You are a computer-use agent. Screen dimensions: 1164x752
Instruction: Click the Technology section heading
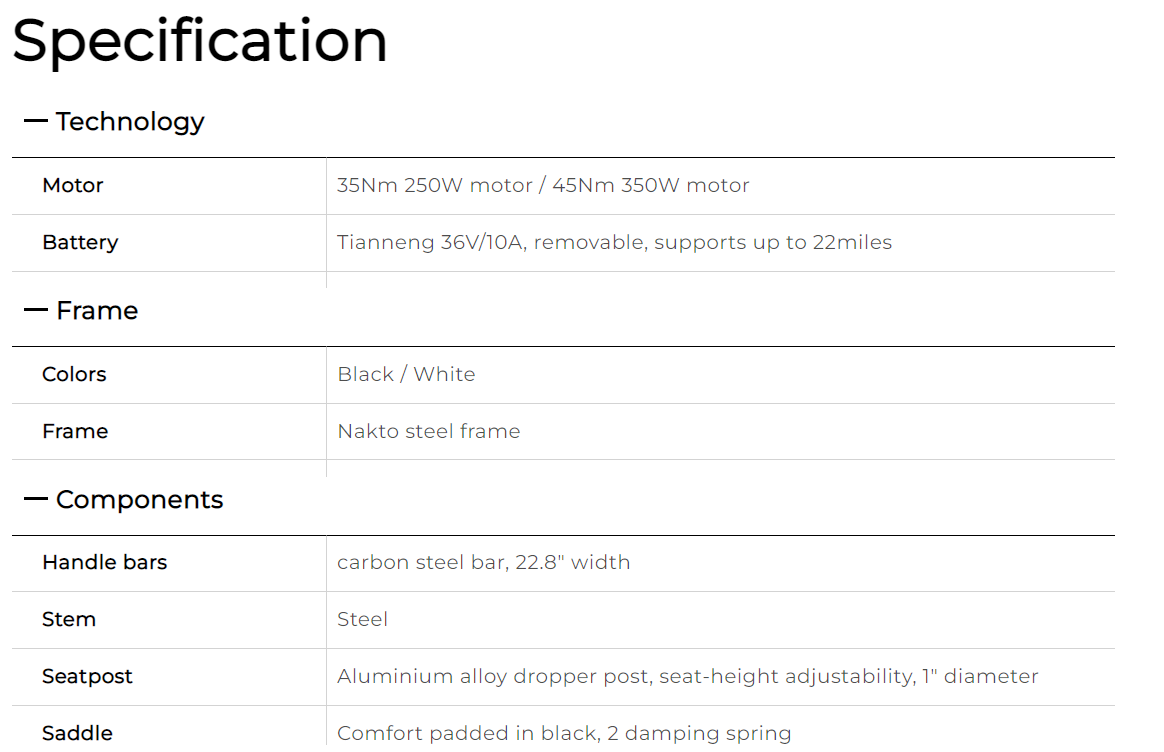click(x=130, y=122)
